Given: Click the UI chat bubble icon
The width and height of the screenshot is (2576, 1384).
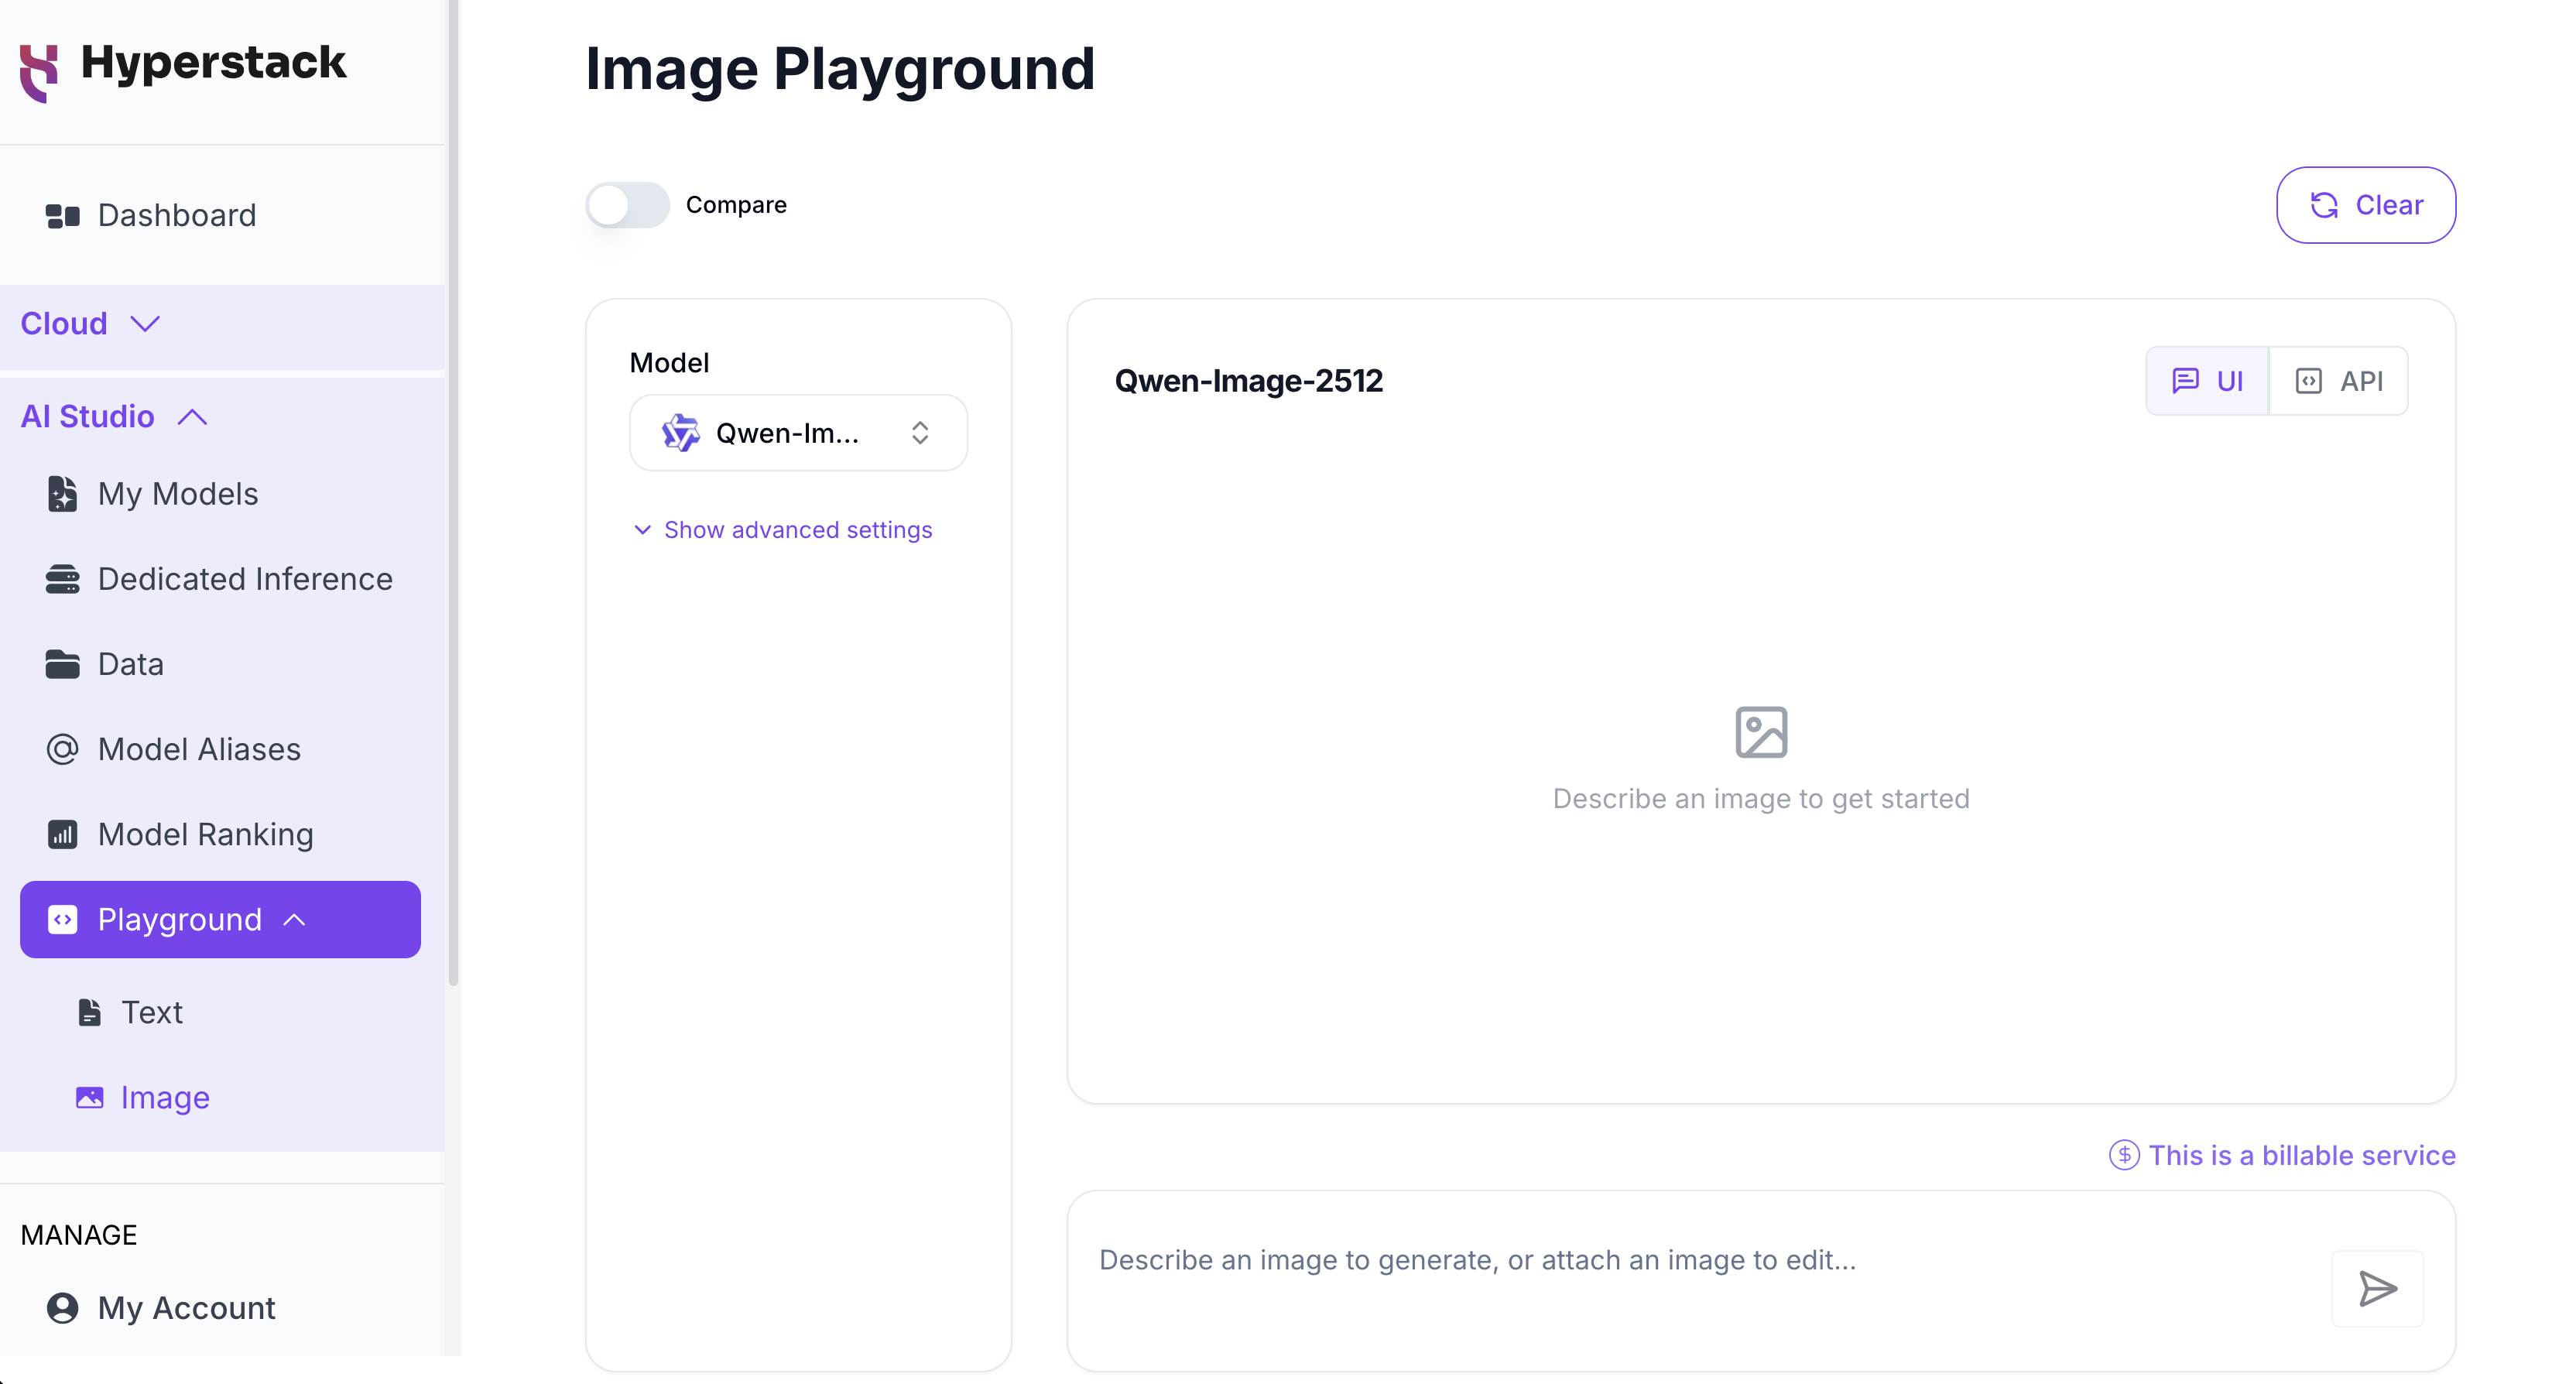Looking at the screenshot, I should (2185, 381).
